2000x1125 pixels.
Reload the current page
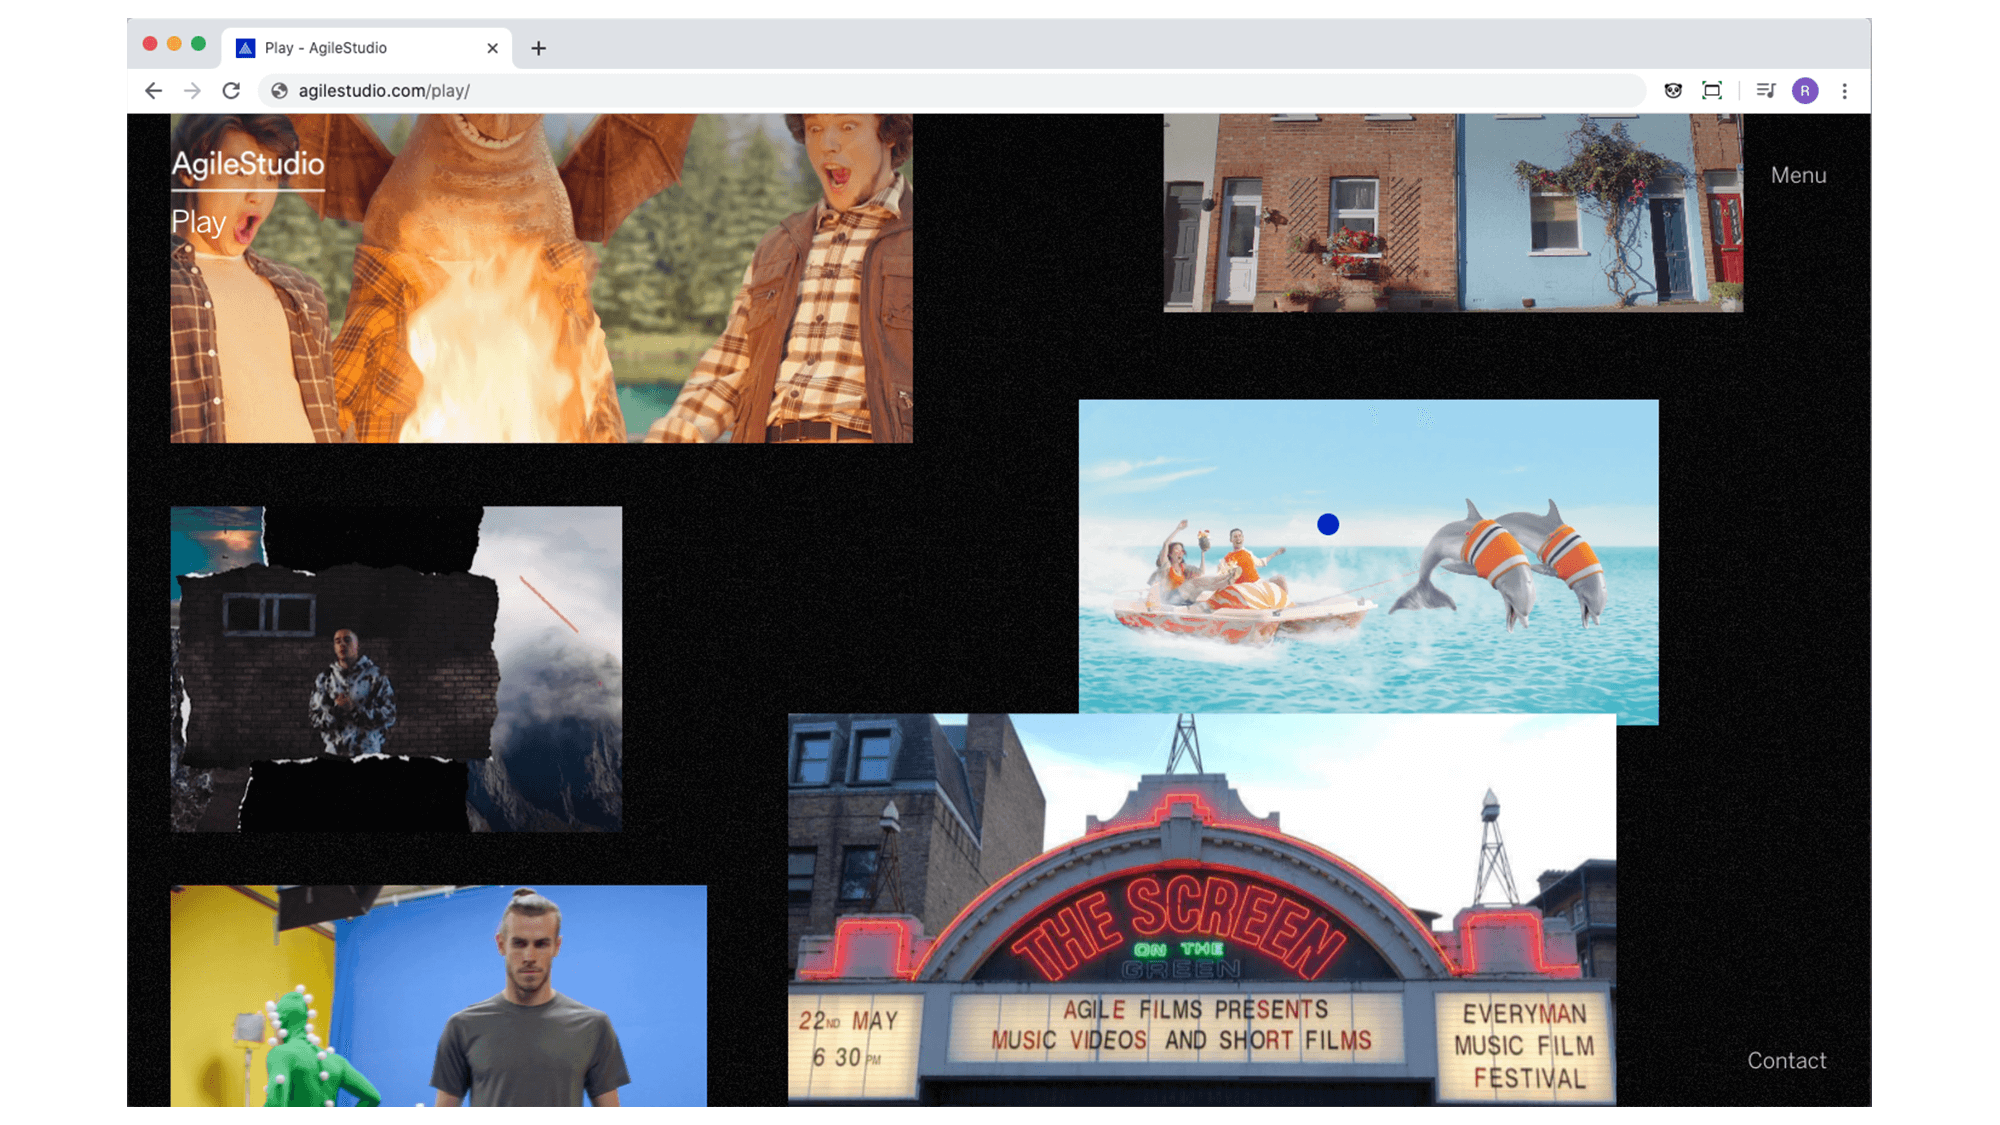click(231, 91)
